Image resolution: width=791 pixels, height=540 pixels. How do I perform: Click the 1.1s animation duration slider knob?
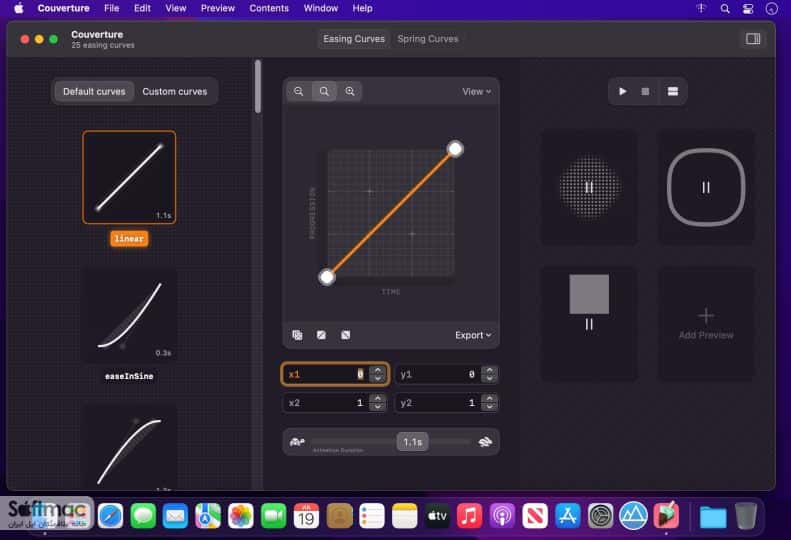(413, 442)
